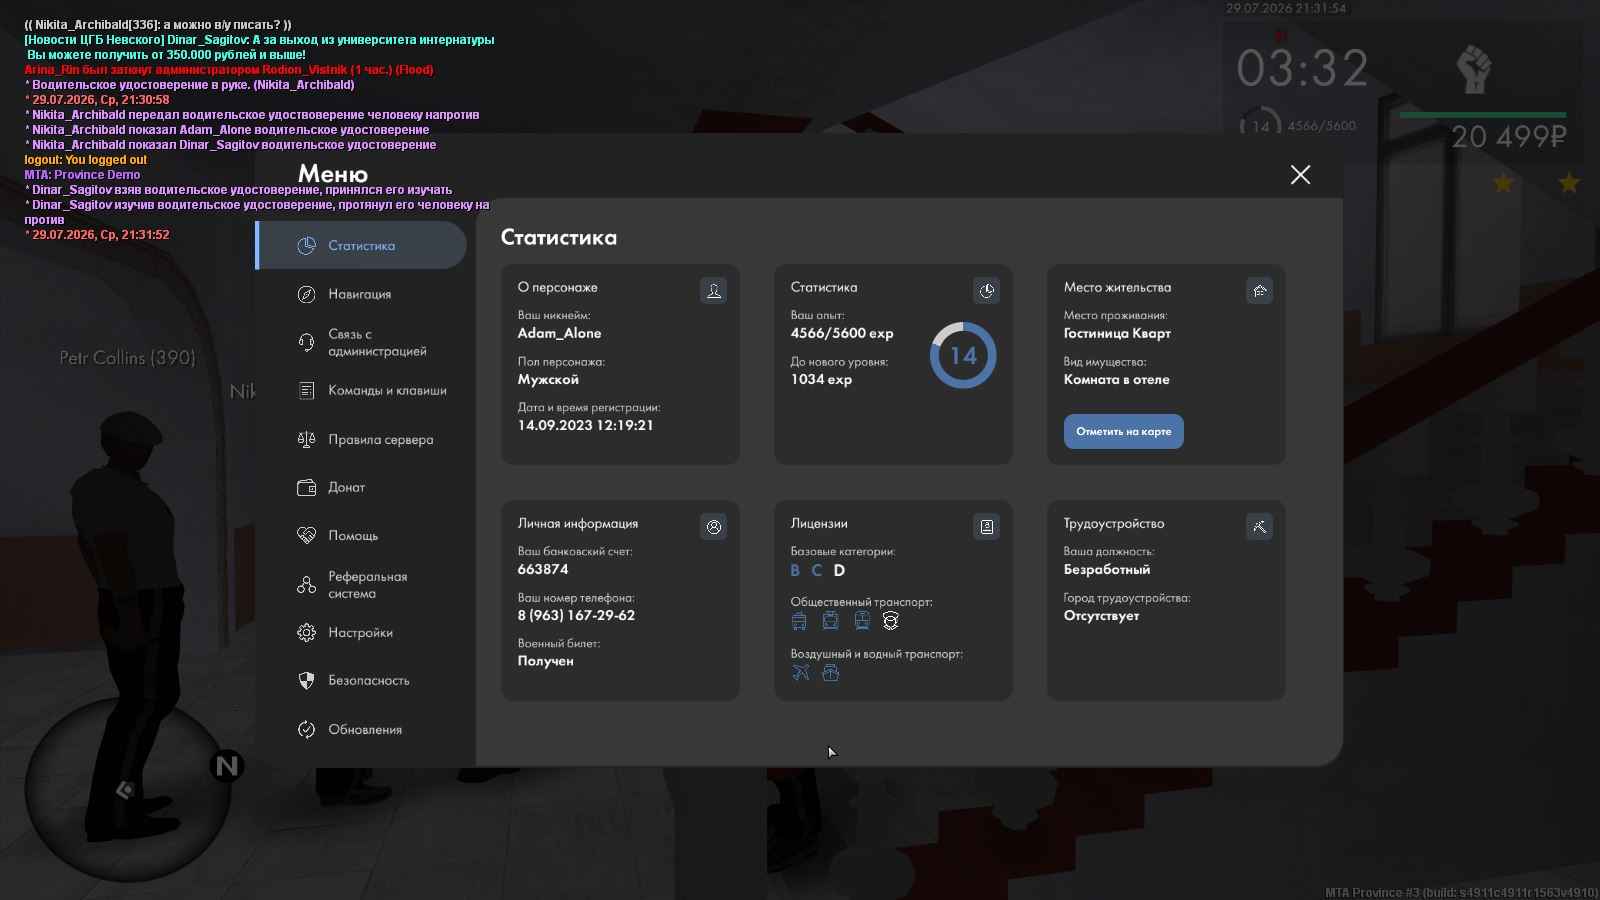Image resolution: width=1600 pixels, height=900 pixels.
Task: Click the Отметить на карте button
Action: 1124,432
